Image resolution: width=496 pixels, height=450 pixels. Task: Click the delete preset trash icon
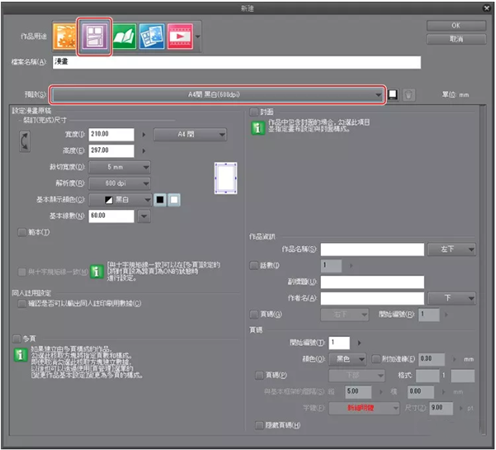pos(409,95)
